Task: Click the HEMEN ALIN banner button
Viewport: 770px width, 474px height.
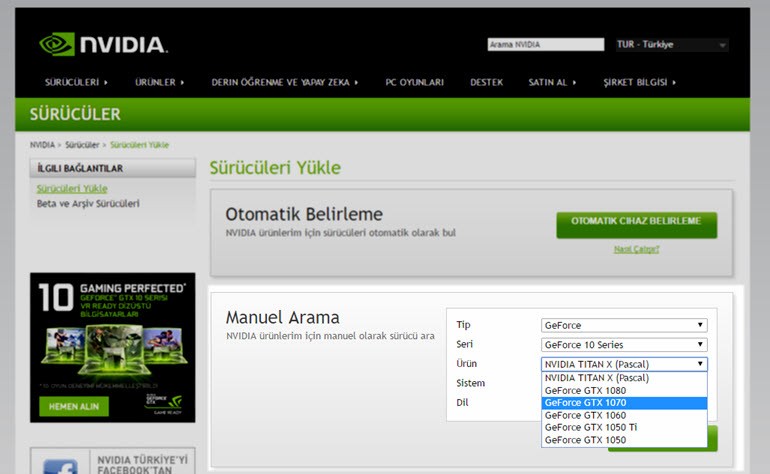Action: pyautogui.click(x=74, y=407)
